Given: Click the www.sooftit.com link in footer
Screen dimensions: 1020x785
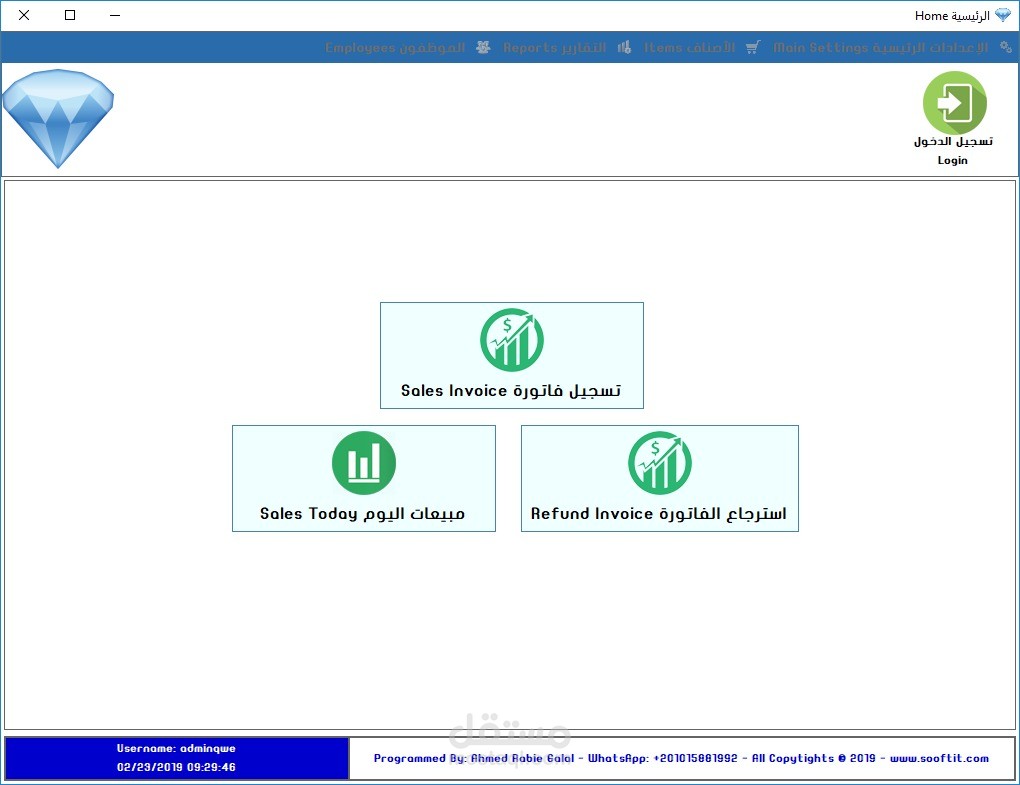Looking at the screenshot, I should point(939,758).
